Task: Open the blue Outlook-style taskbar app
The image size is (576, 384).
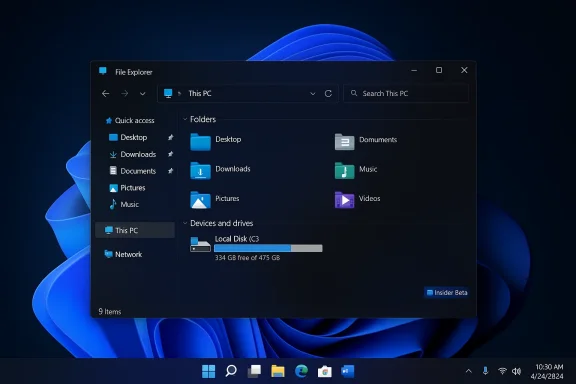Action: (348, 371)
